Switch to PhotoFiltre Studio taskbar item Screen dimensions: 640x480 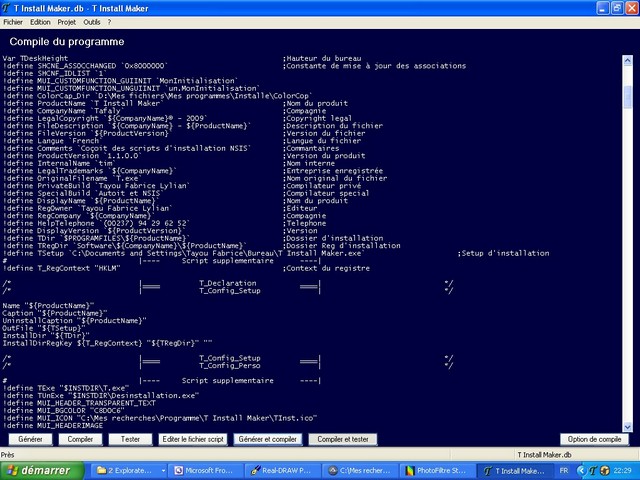pyautogui.click(x=438, y=471)
